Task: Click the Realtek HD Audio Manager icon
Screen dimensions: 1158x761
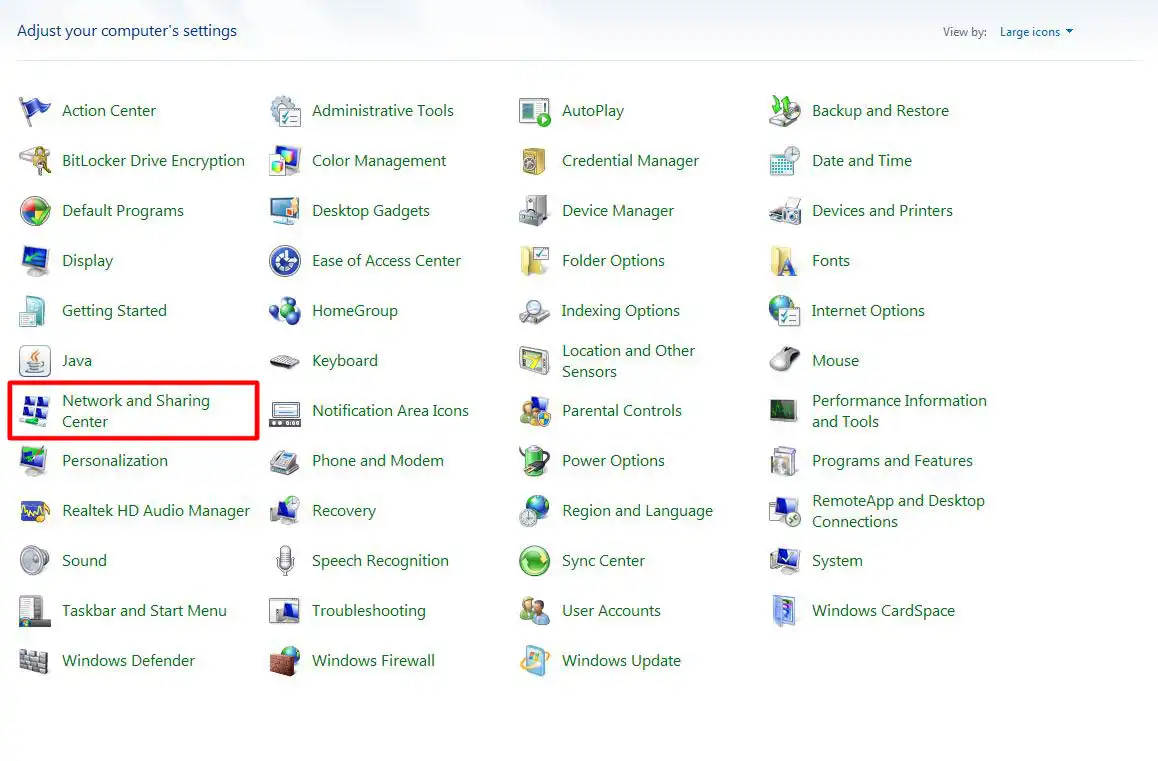Action: click(x=35, y=511)
